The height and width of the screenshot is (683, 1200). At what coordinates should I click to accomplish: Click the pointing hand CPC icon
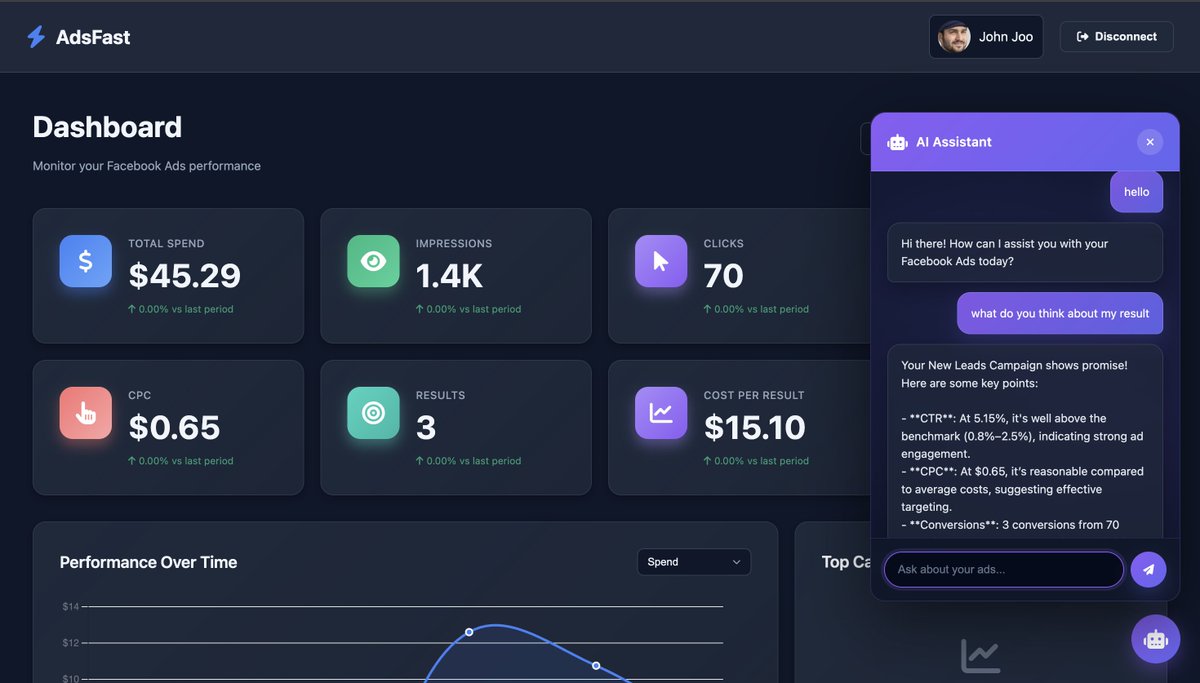pyautogui.click(x=86, y=413)
